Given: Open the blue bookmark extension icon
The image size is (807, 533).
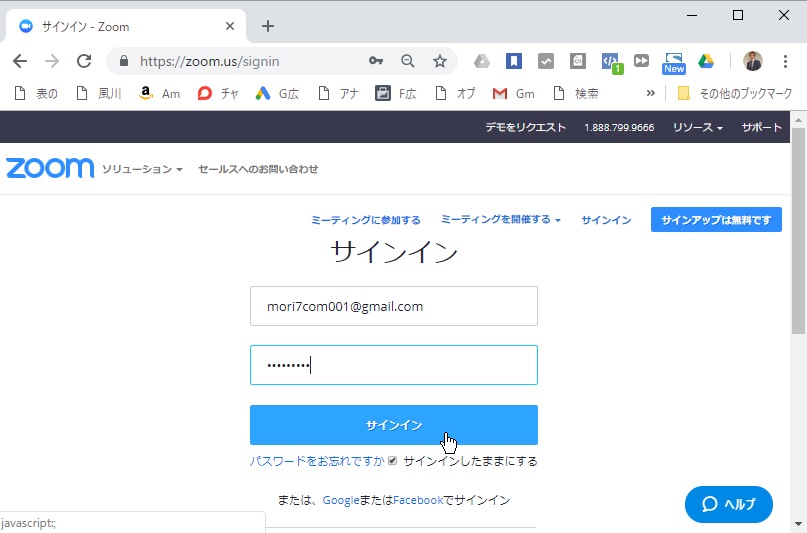Looking at the screenshot, I should click(514, 61).
